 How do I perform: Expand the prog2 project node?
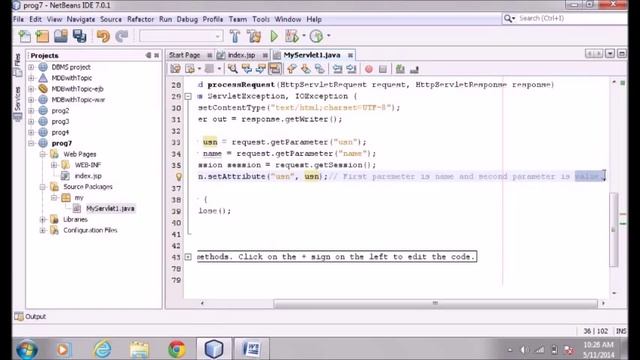pos(31,111)
